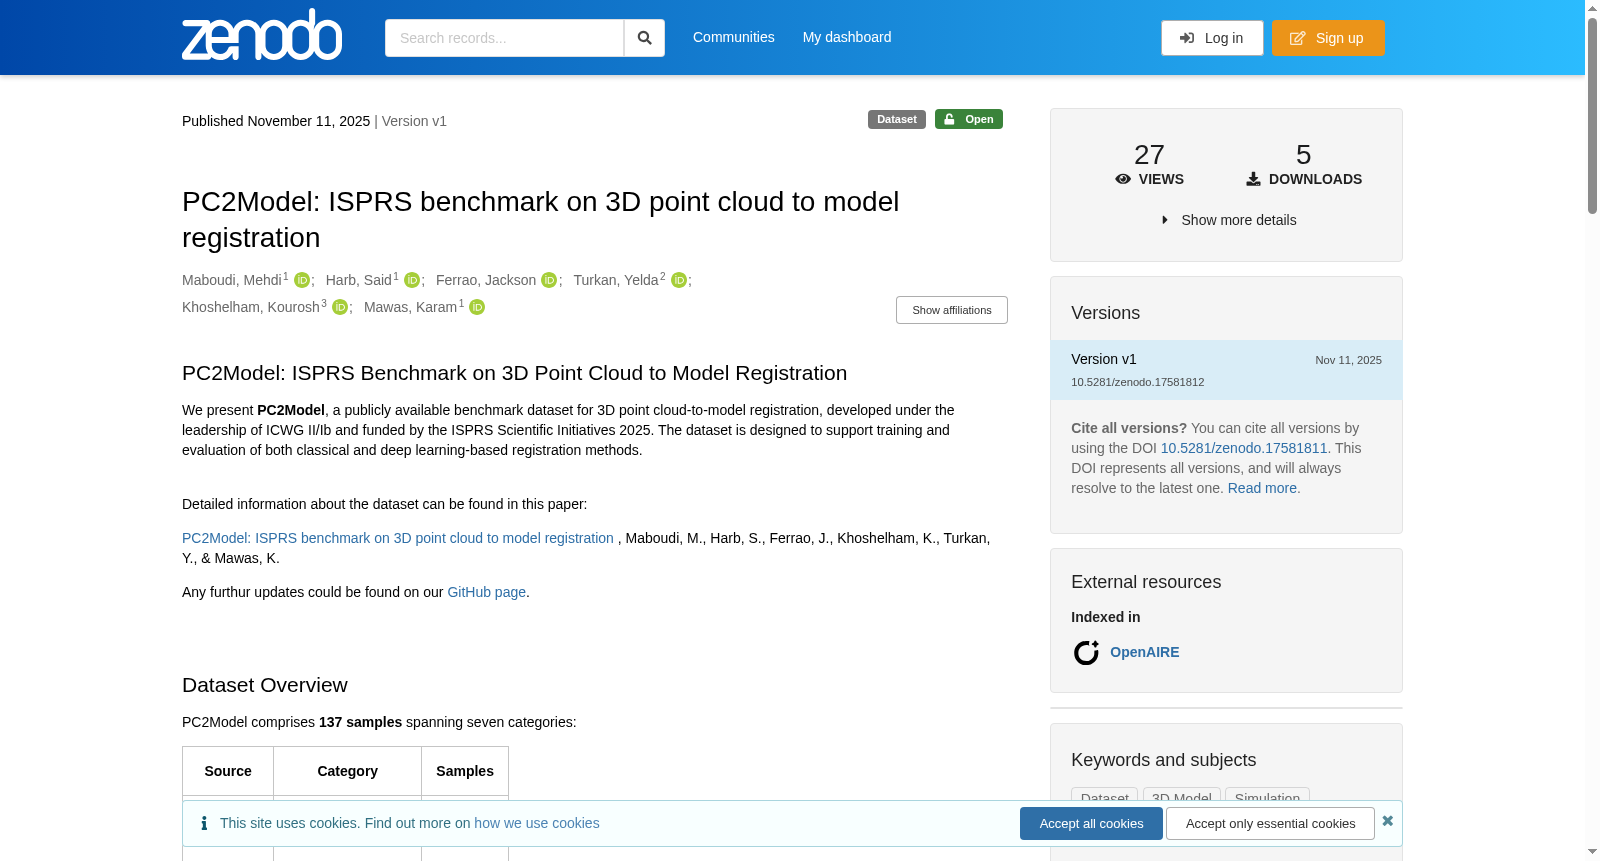Image resolution: width=1600 pixels, height=861 pixels.
Task: Open ORCID icon next to Ferrao, Jackson
Action: click(549, 280)
